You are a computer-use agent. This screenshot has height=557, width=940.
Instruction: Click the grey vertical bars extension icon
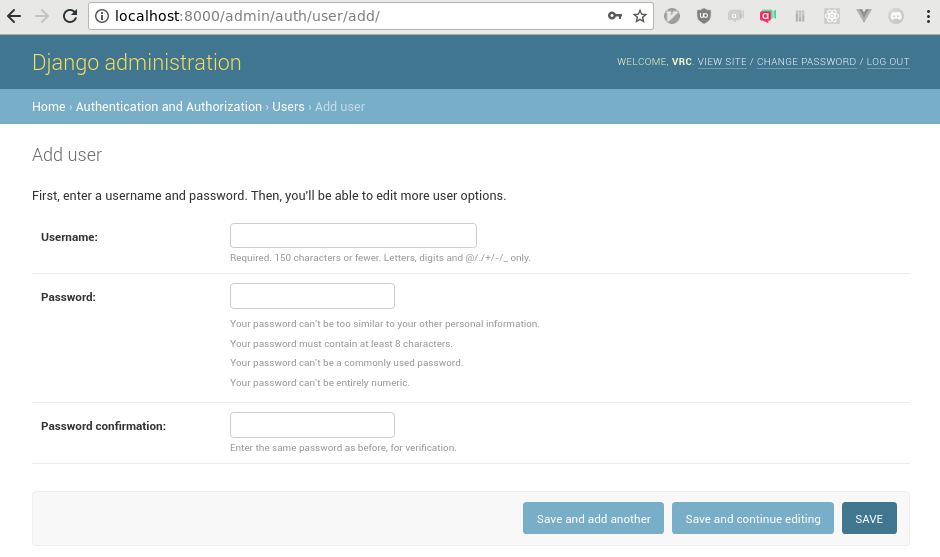coord(800,16)
